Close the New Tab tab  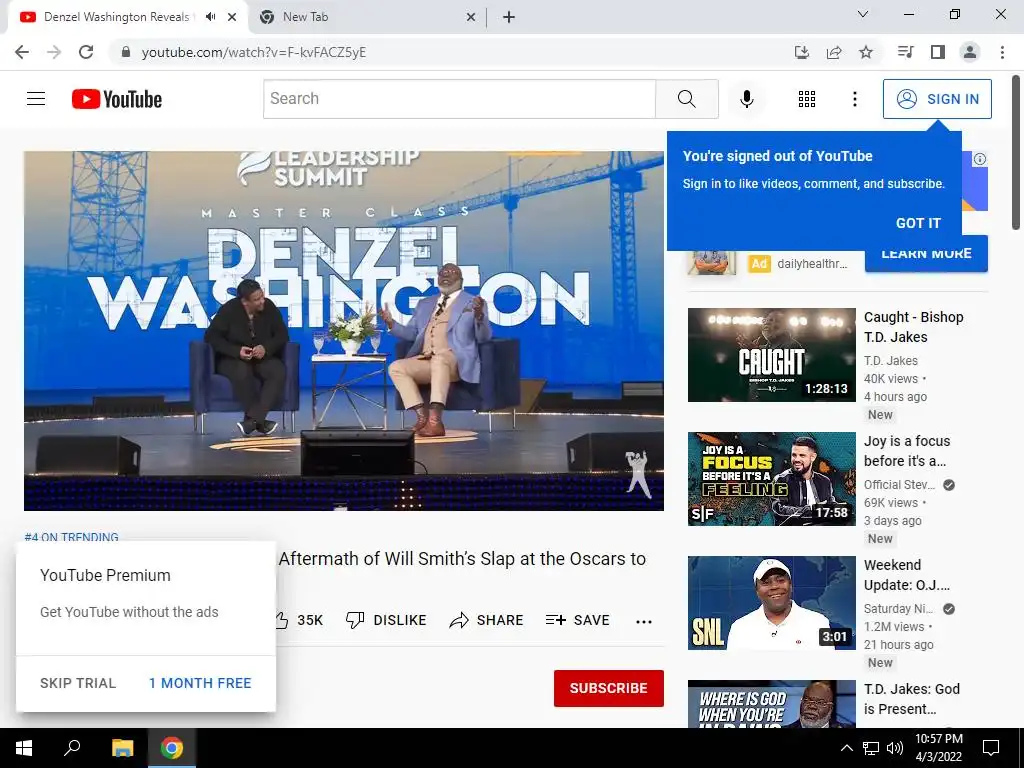470,17
